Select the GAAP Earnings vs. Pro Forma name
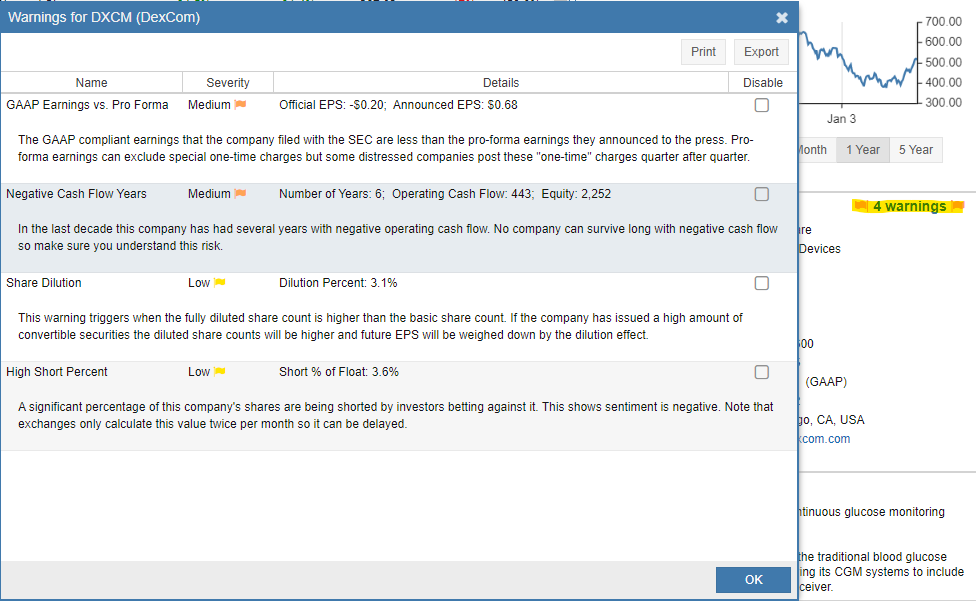This screenshot has width=977, height=601. coord(87,105)
